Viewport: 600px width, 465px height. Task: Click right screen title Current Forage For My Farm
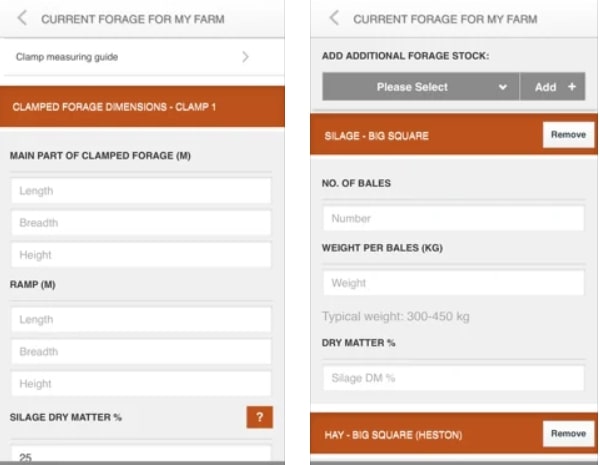445,19
